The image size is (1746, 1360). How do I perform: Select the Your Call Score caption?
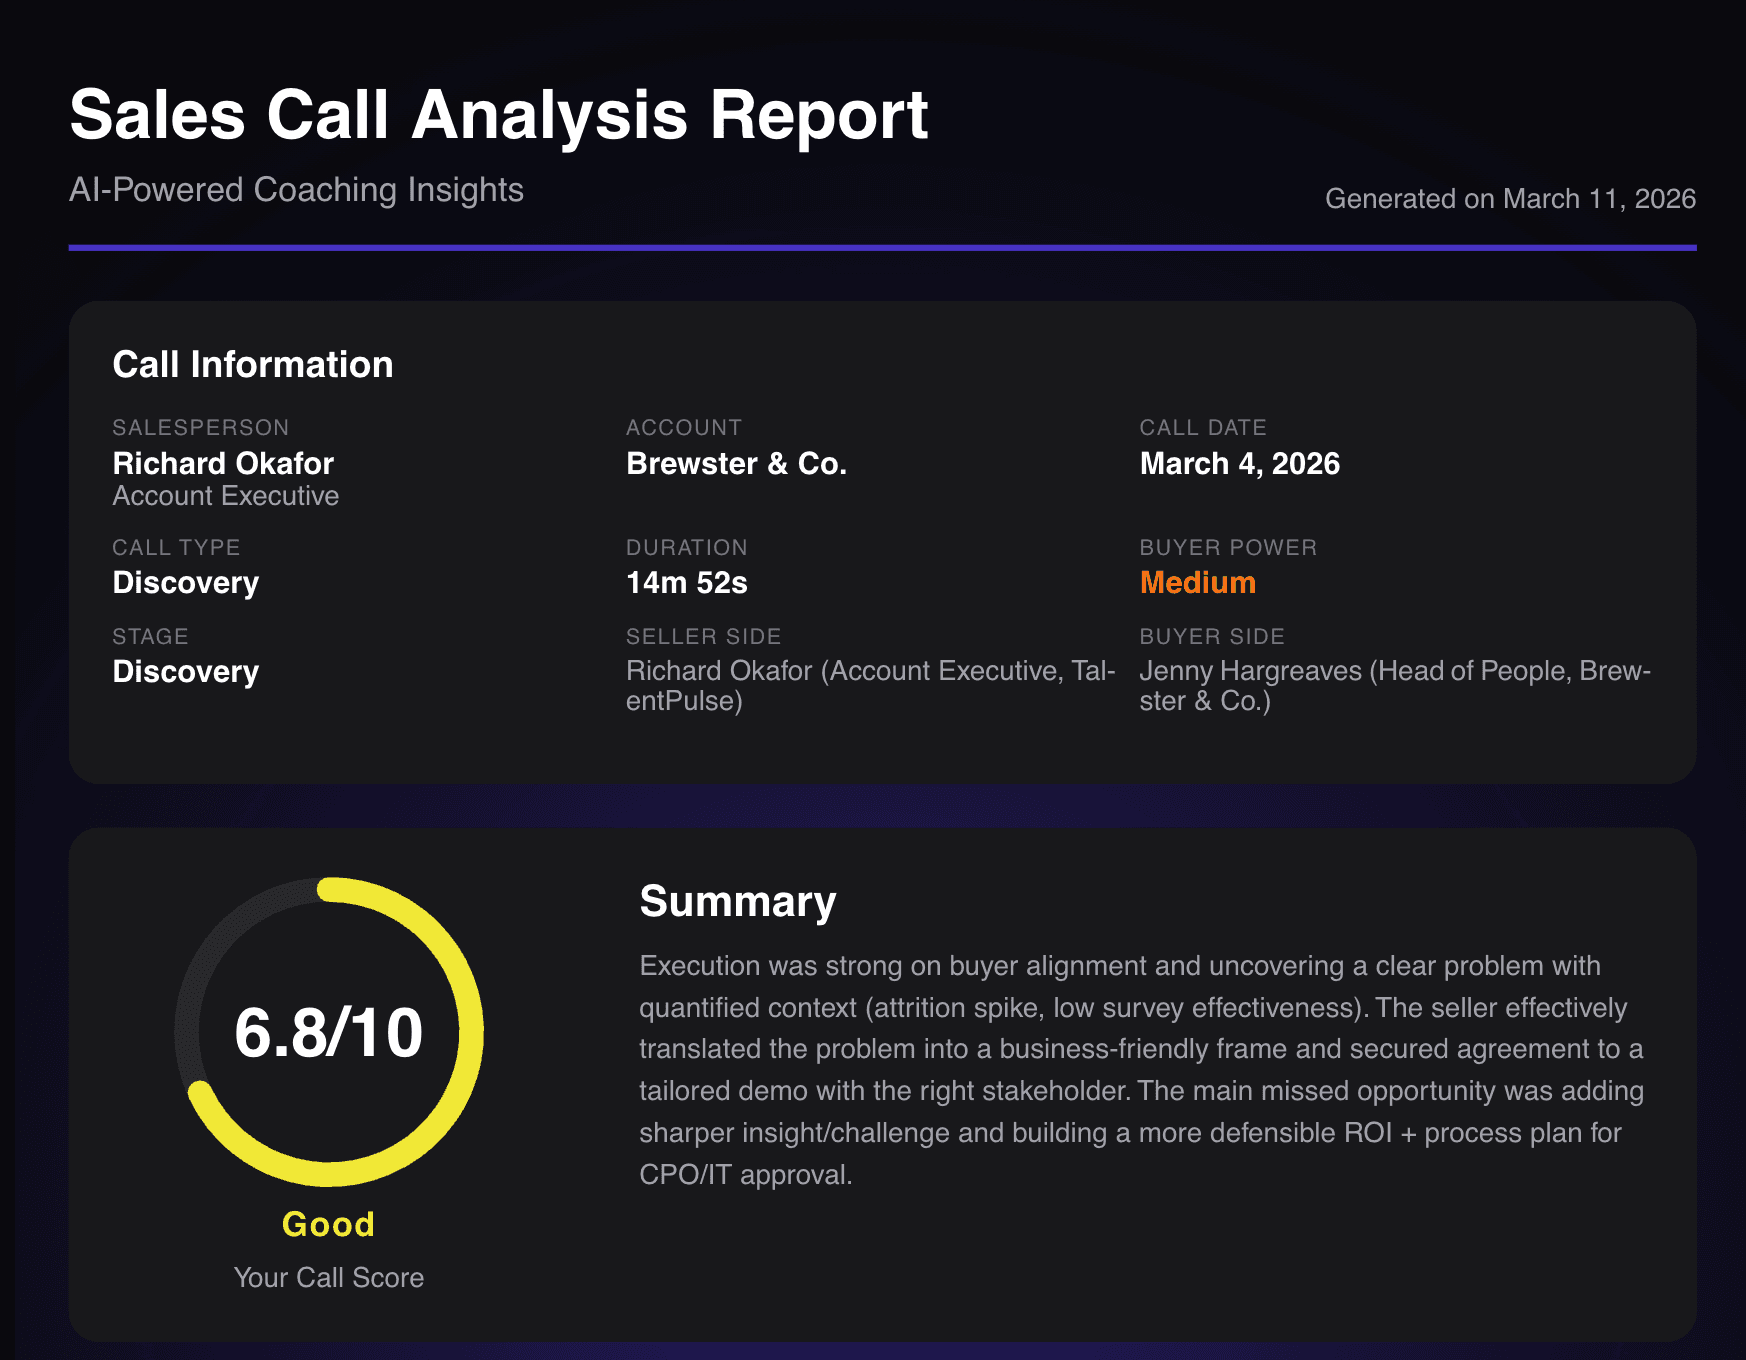tap(329, 1277)
